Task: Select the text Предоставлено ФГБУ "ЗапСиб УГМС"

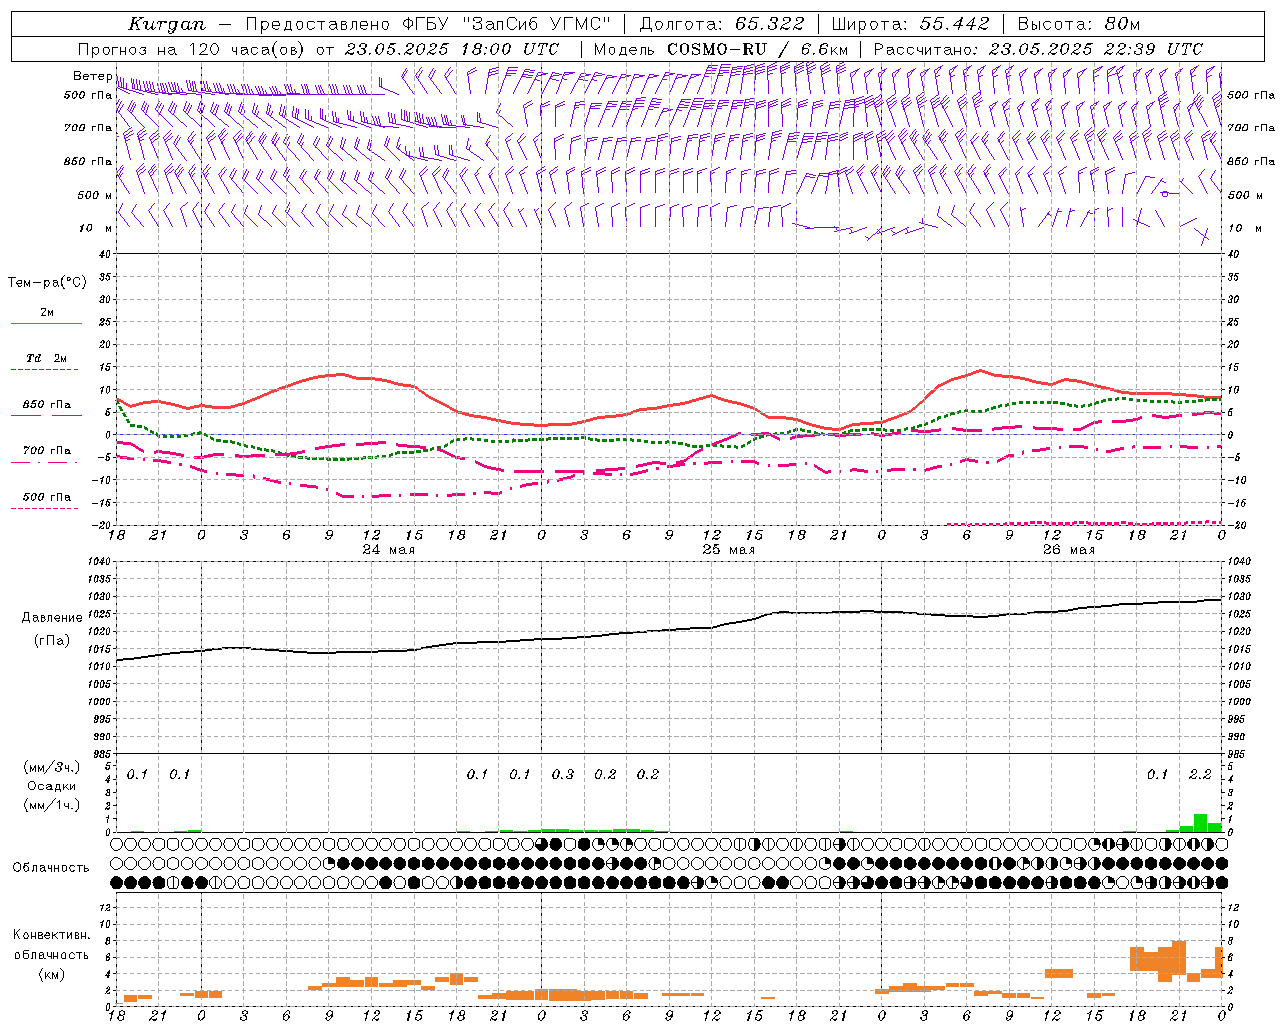Action: 428,24
